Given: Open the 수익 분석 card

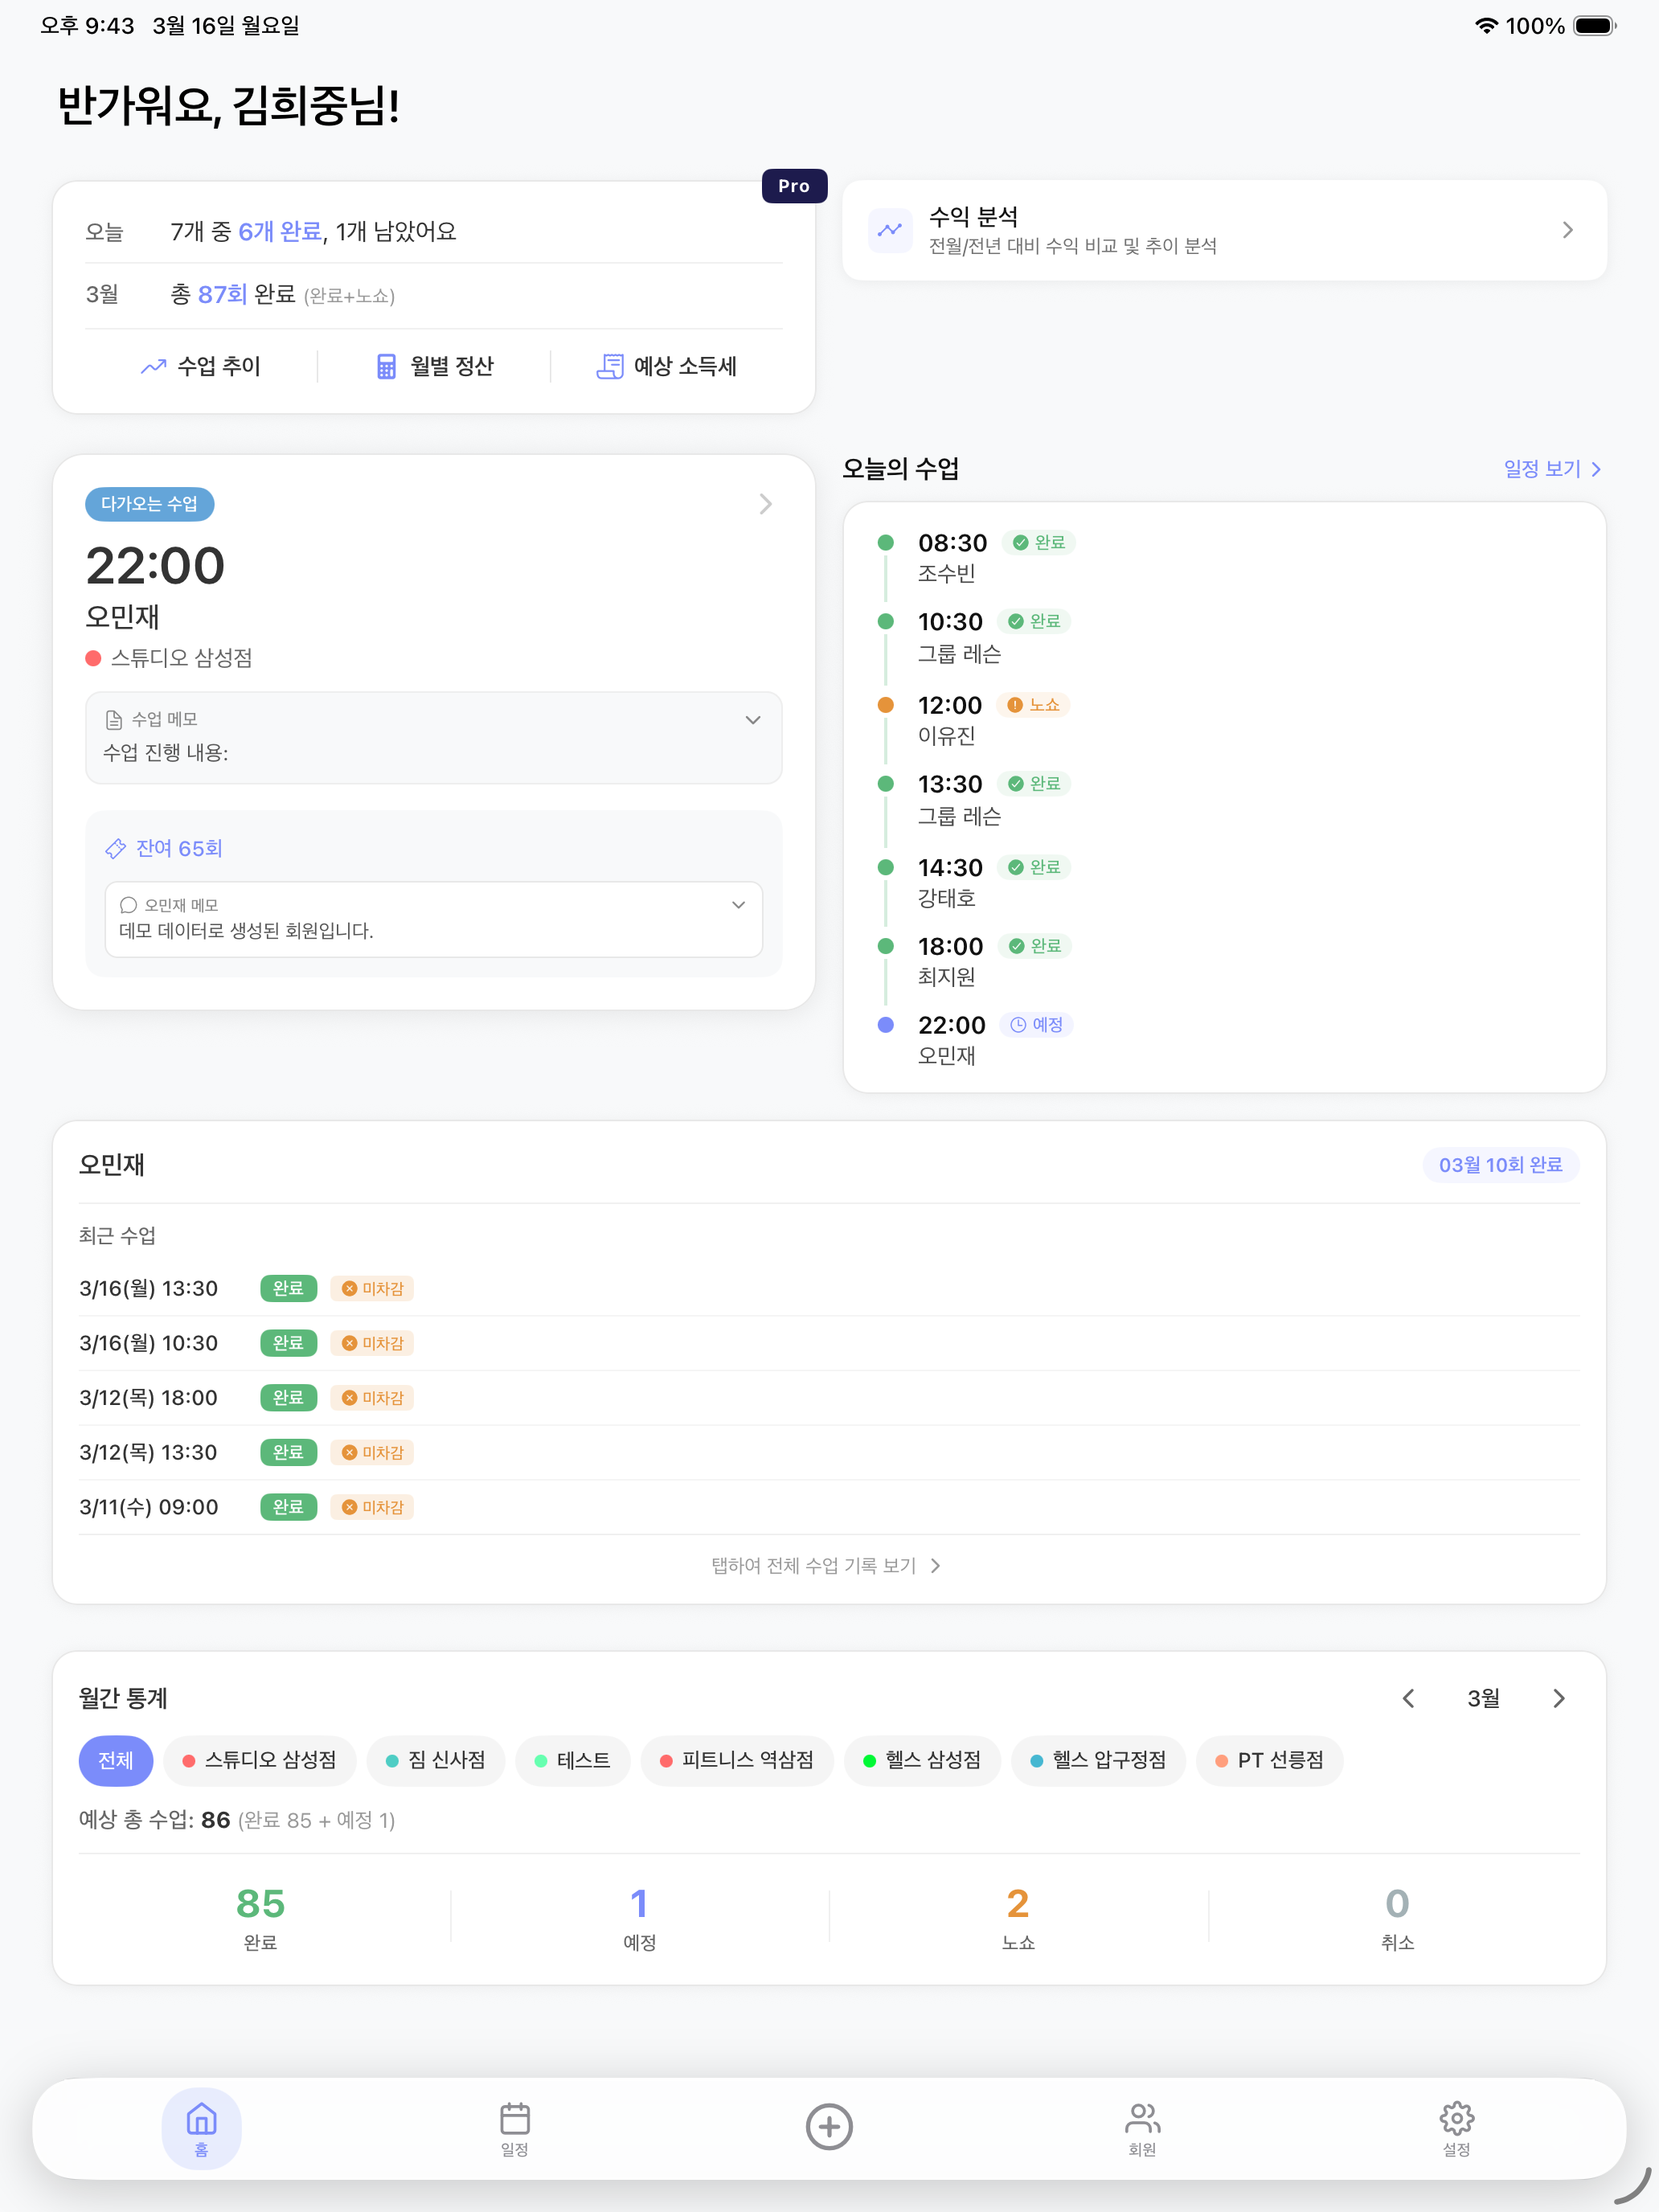Looking at the screenshot, I should coord(1224,231).
